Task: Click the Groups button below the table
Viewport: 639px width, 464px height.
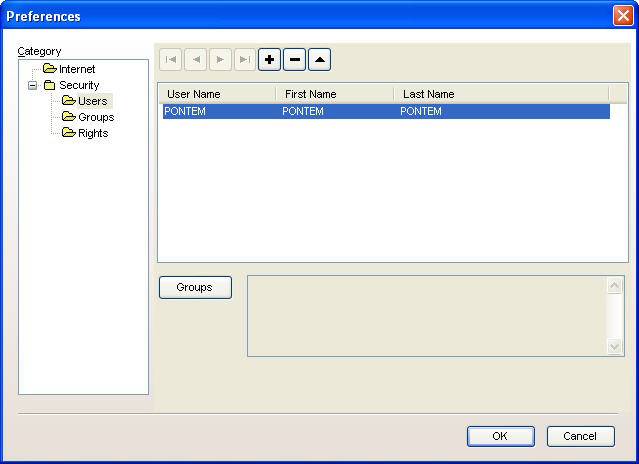Action: [195, 287]
